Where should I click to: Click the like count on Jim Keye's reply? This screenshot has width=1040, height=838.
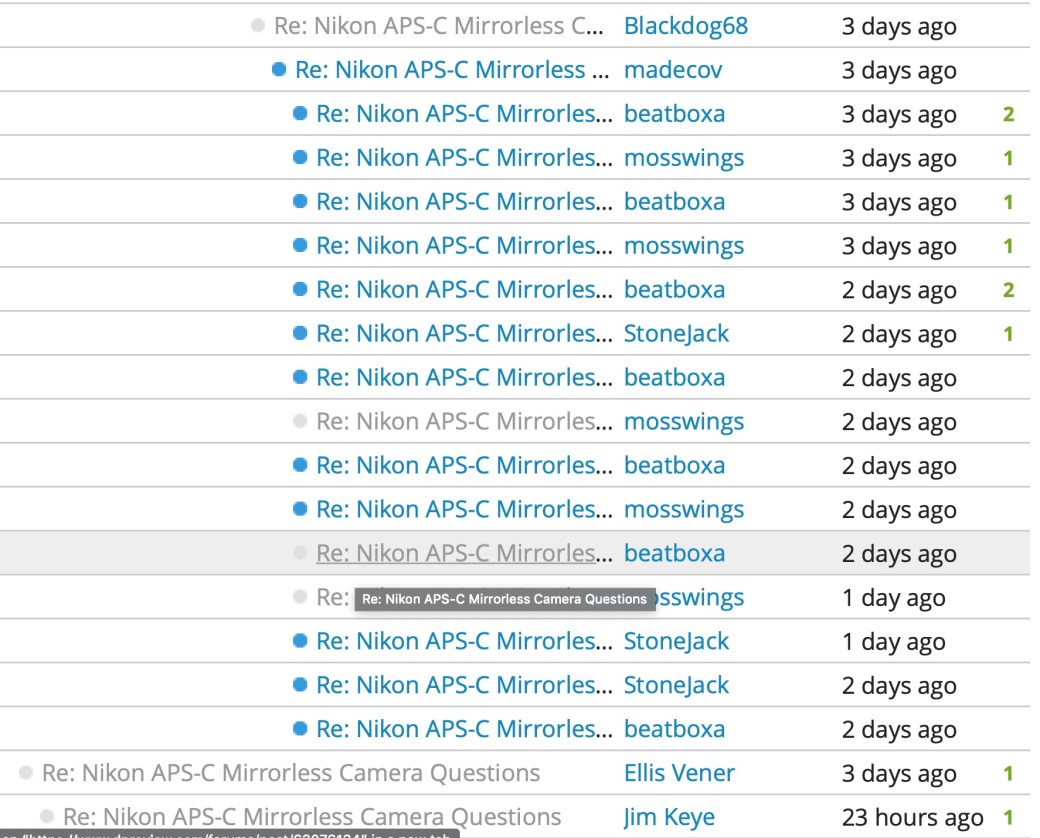pos(1008,817)
